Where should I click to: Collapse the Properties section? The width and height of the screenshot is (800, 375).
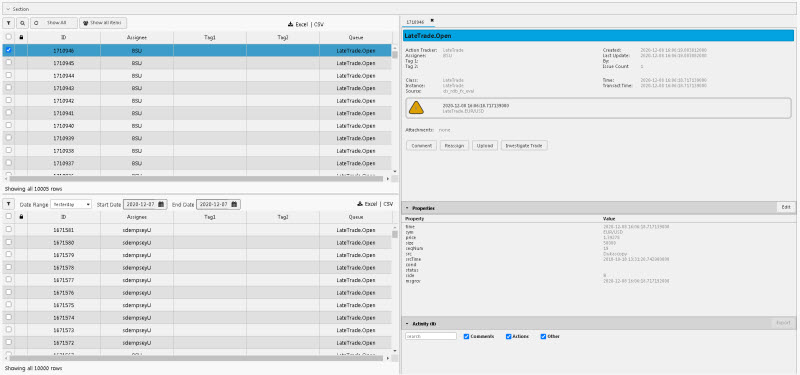[407, 208]
